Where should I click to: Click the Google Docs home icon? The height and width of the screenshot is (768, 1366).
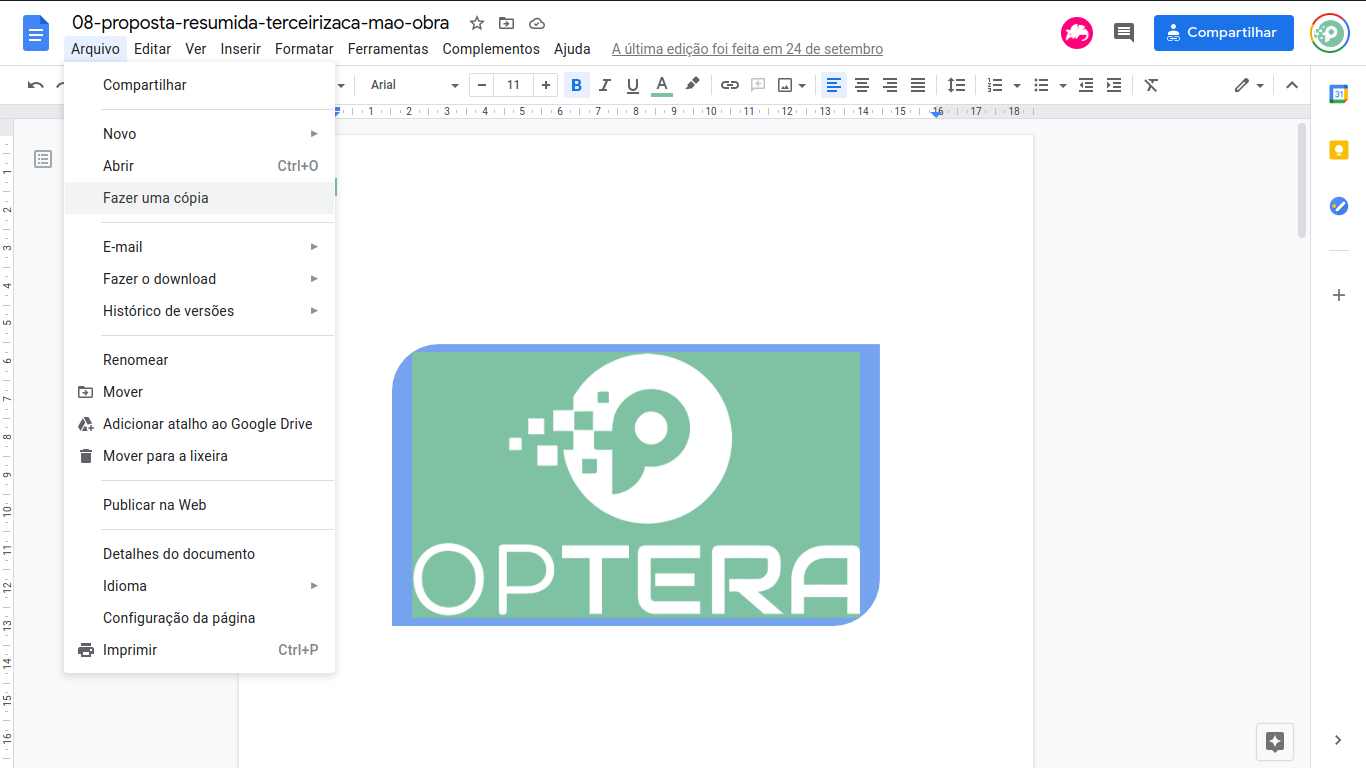[36, 33]
